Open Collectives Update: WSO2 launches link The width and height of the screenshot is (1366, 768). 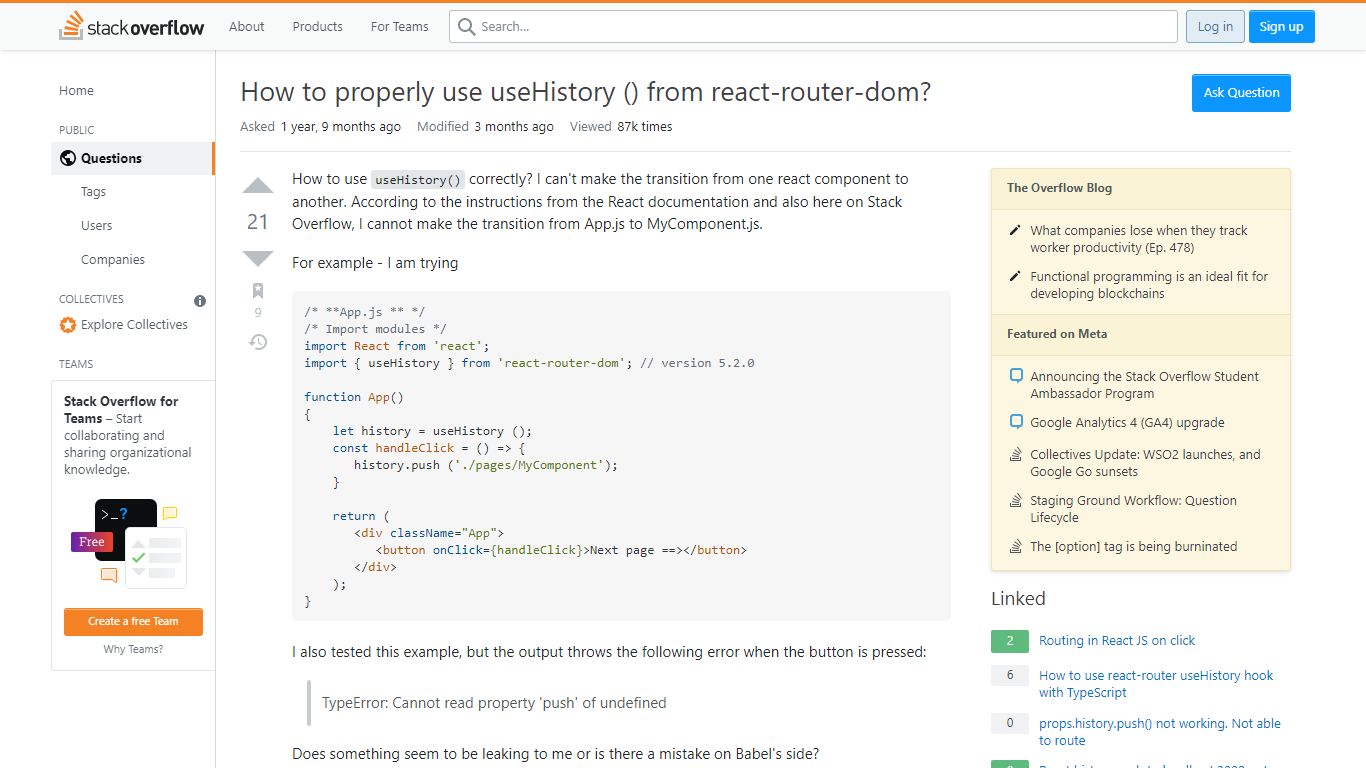pos(1145,463)
